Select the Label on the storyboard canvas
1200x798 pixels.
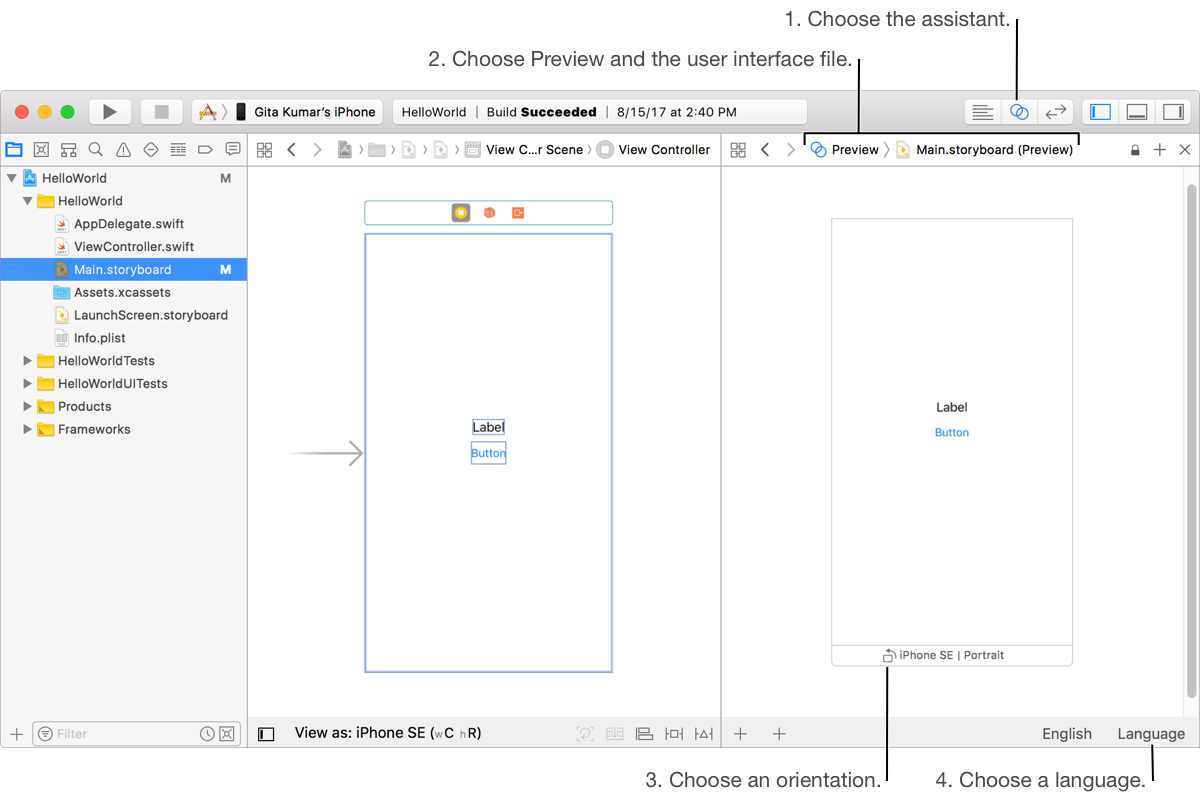488,427
